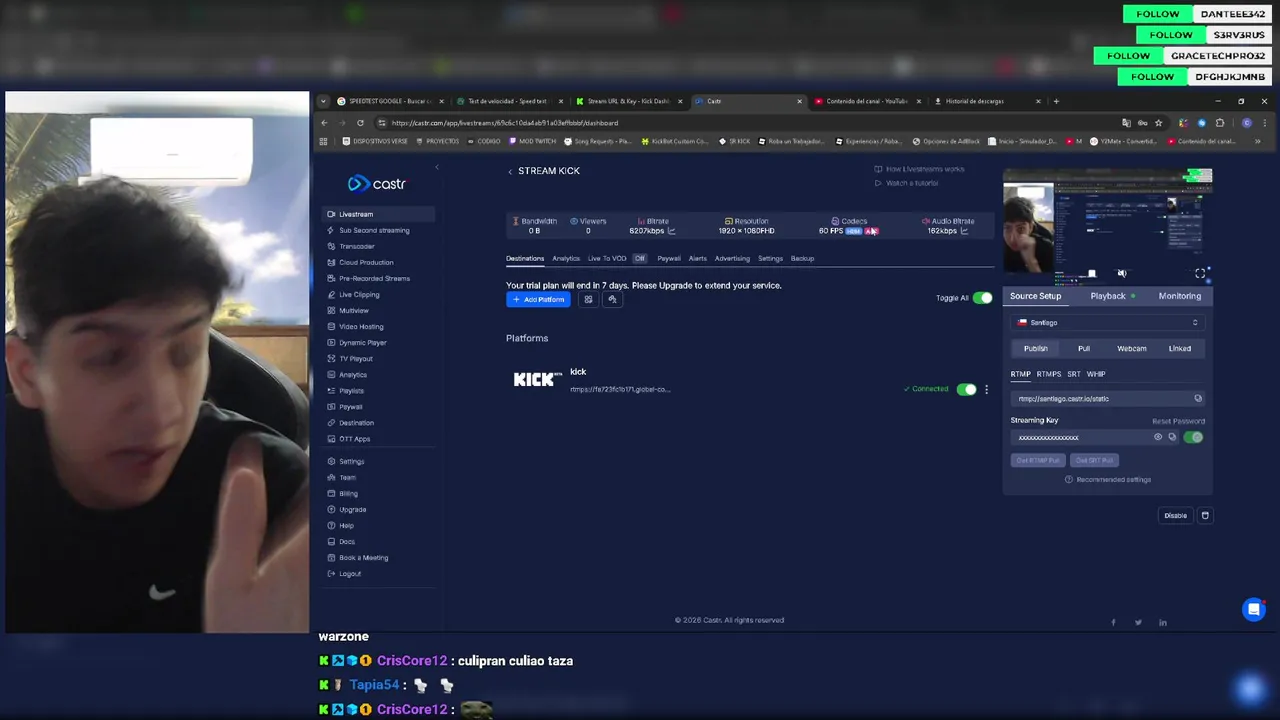This screenshot has height=720, width=1280.
Task: Select the Webcam source mode
Action: (x=1132, y=348)
